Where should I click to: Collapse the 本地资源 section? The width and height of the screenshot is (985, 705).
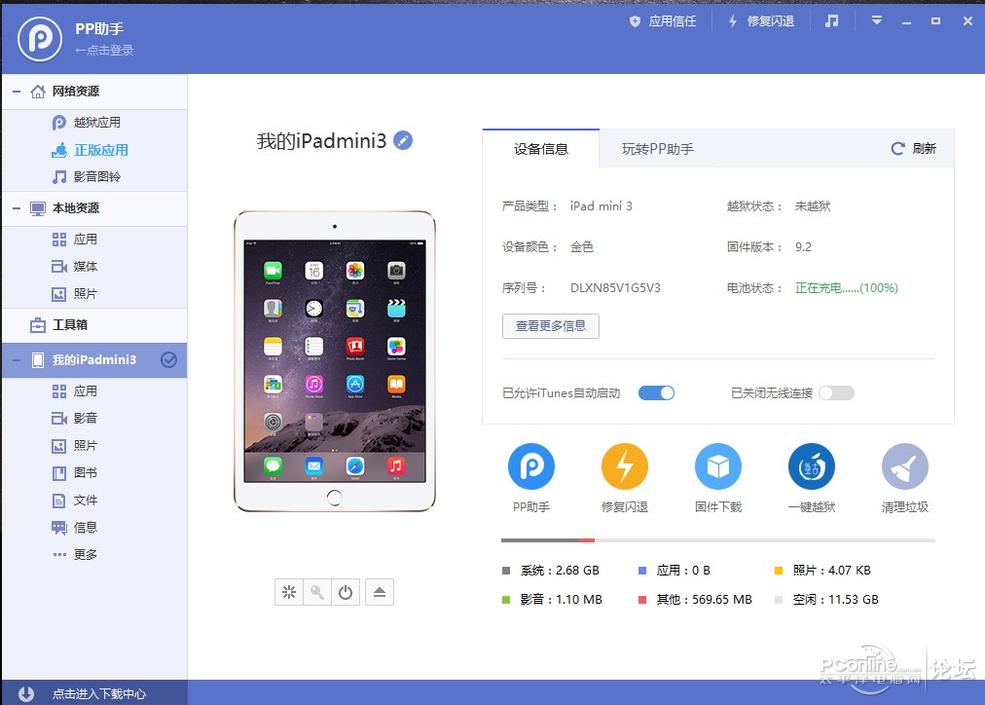pos(16,208)
